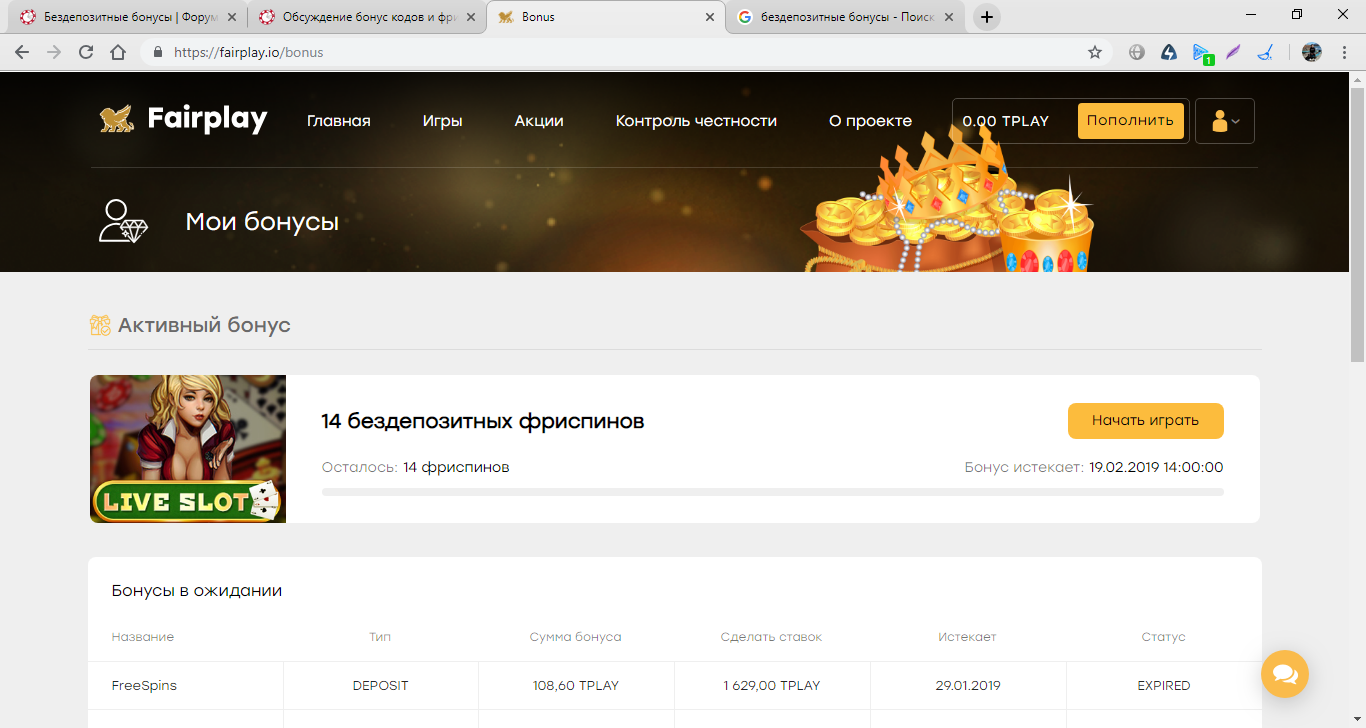Open the Акции menu item
This screenshot has height=728, width=1366.
(x=539, y=121)
